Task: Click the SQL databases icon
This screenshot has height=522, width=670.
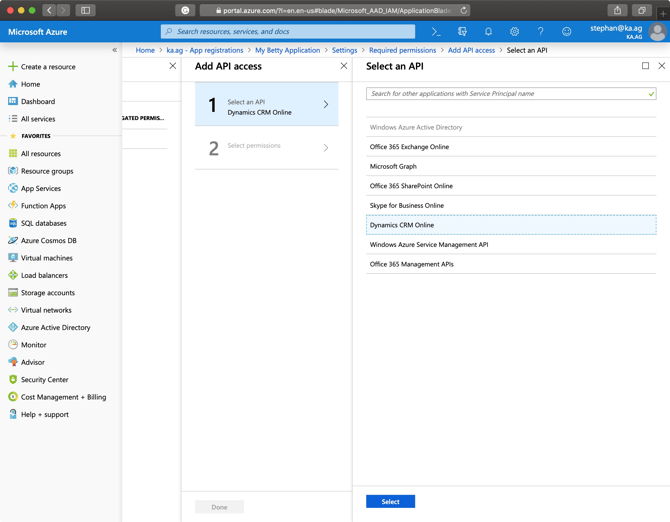Action: pos(13,223)
